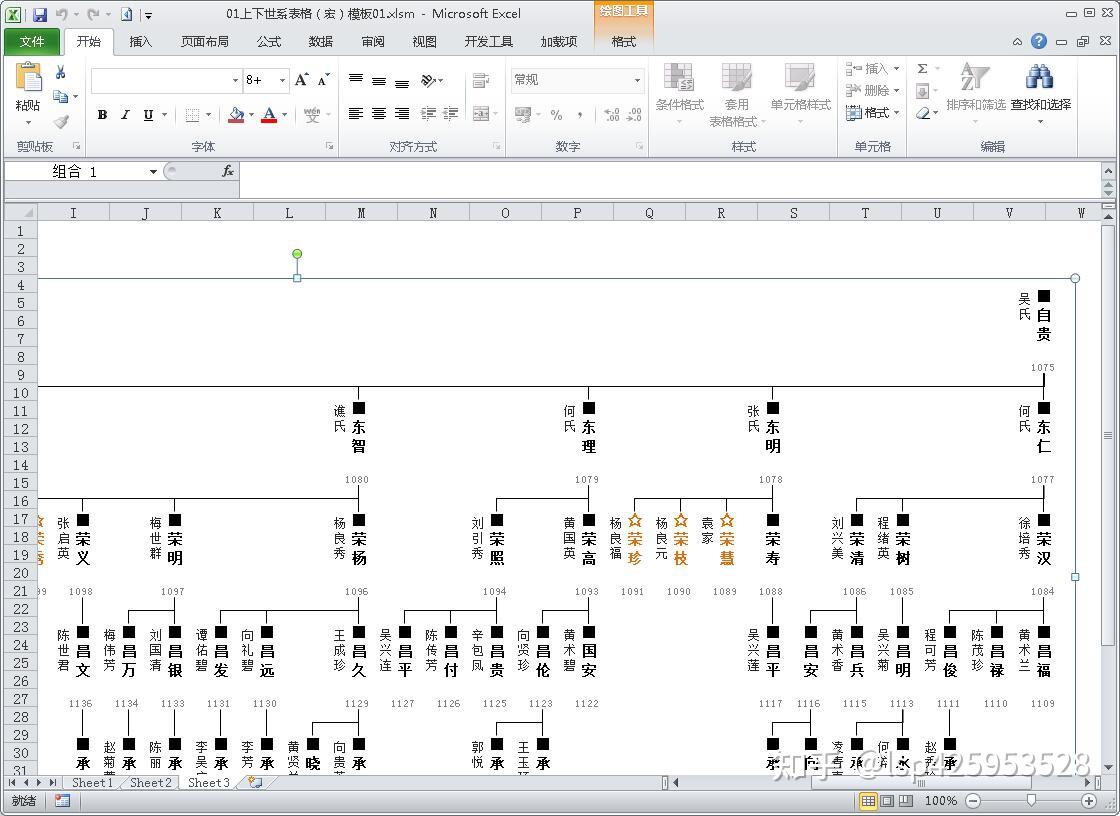The height and width of the screenshot is (816, 1120).
Task: Click the wrap text icon
Action: point(481,80)
